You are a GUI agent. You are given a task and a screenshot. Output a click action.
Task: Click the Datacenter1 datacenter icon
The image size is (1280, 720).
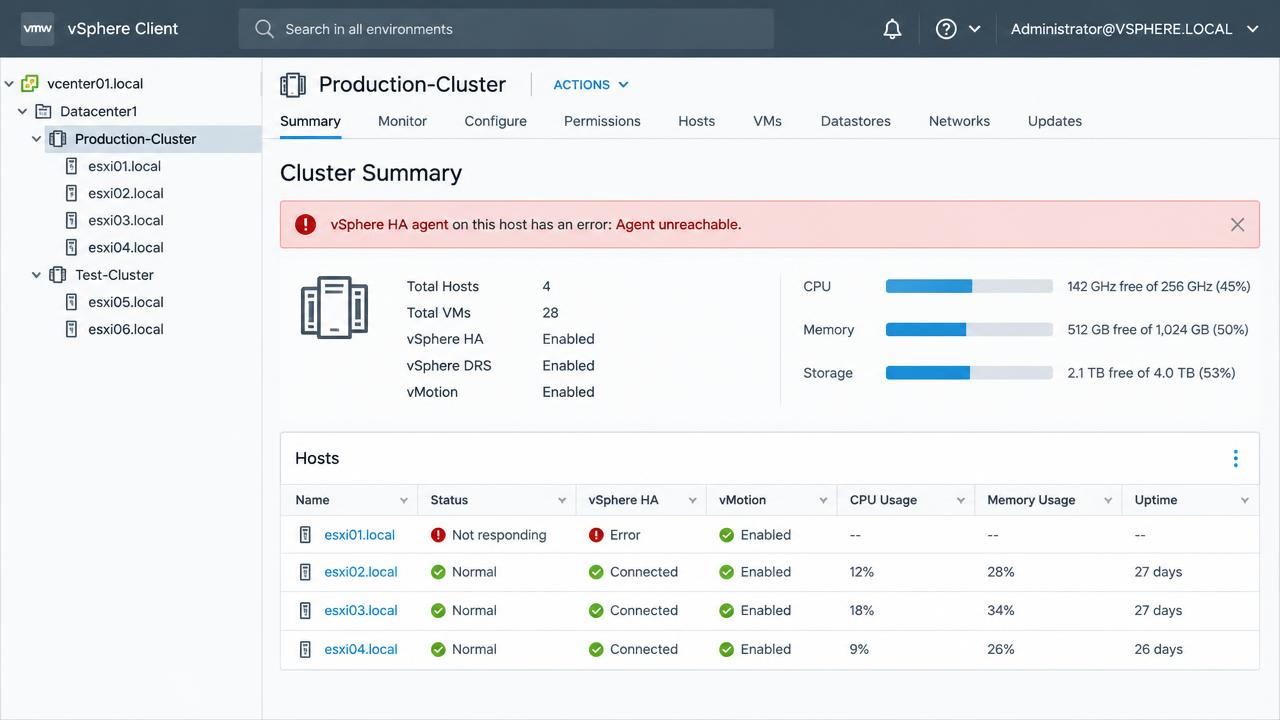pyautogui.click(x=43, y=111)
